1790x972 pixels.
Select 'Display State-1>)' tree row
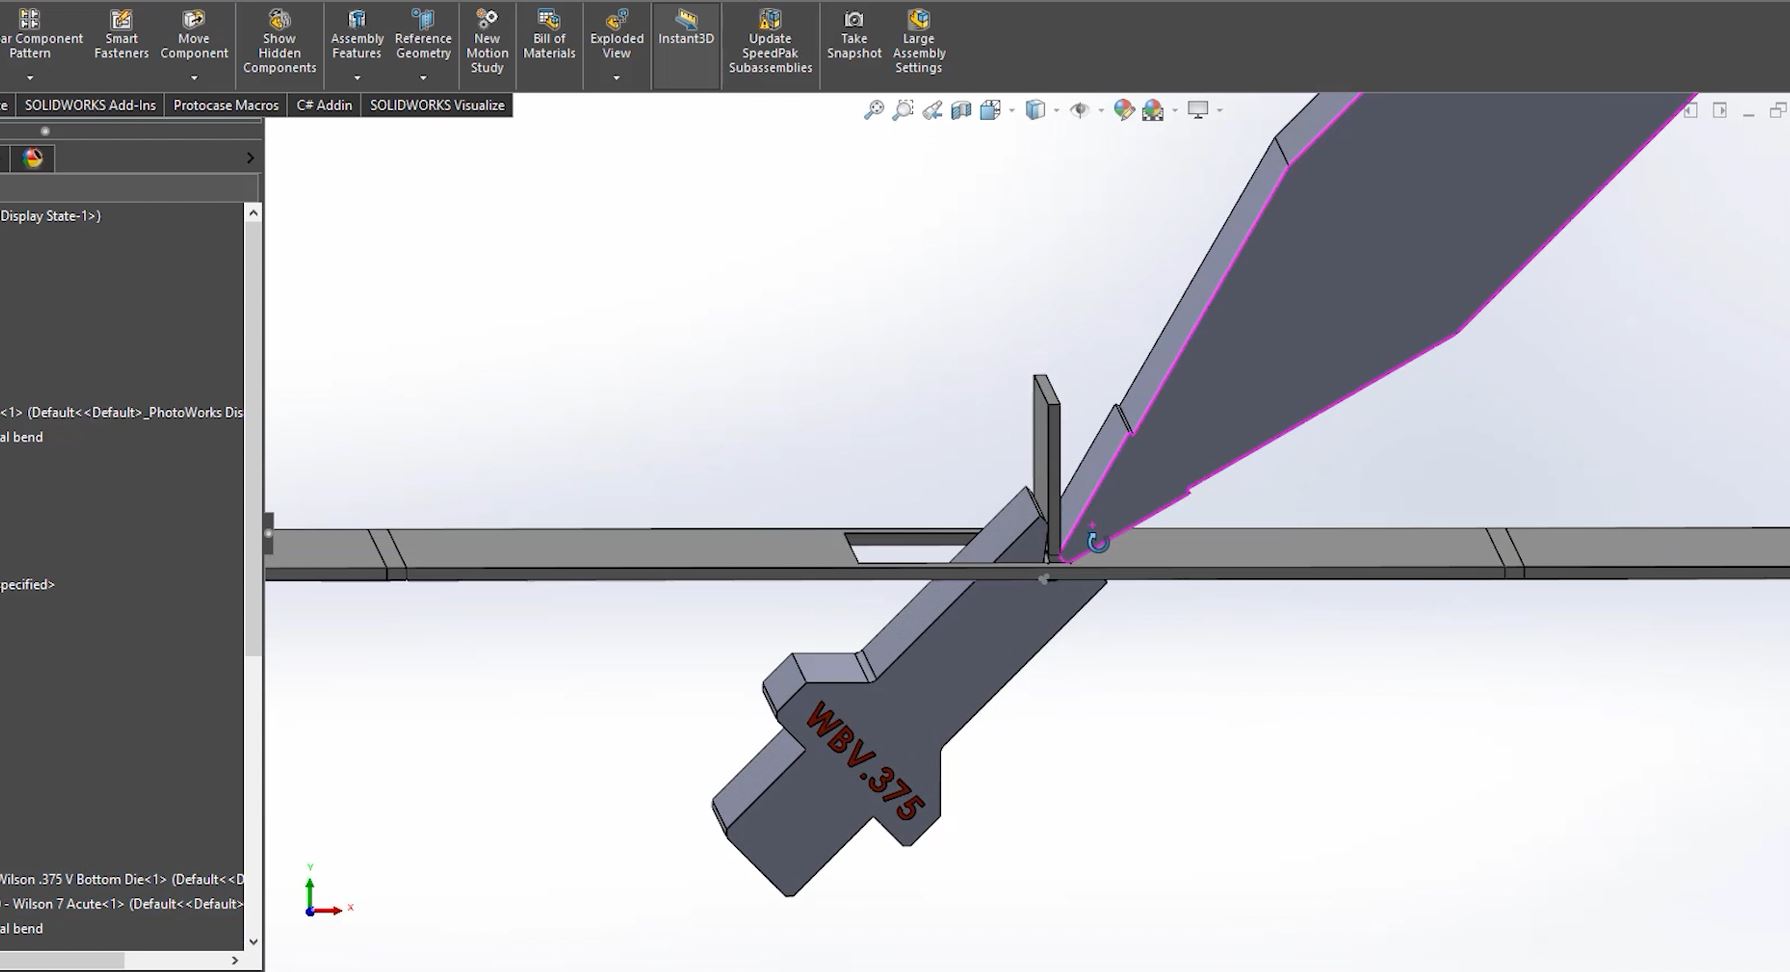coord(51,216)
